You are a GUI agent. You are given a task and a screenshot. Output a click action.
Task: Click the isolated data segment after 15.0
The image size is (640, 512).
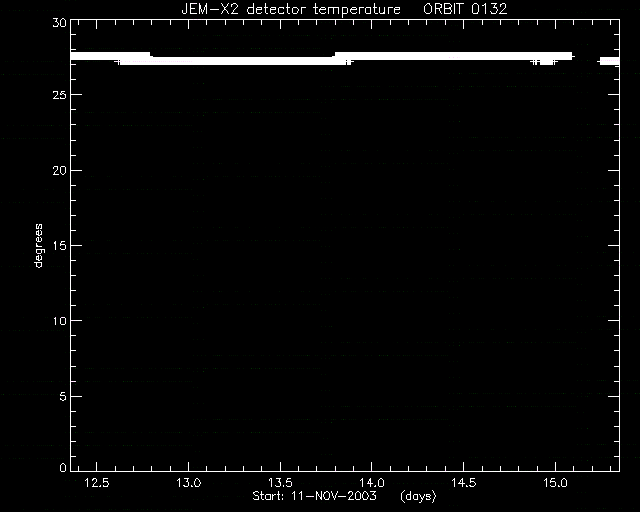point(609,61)
